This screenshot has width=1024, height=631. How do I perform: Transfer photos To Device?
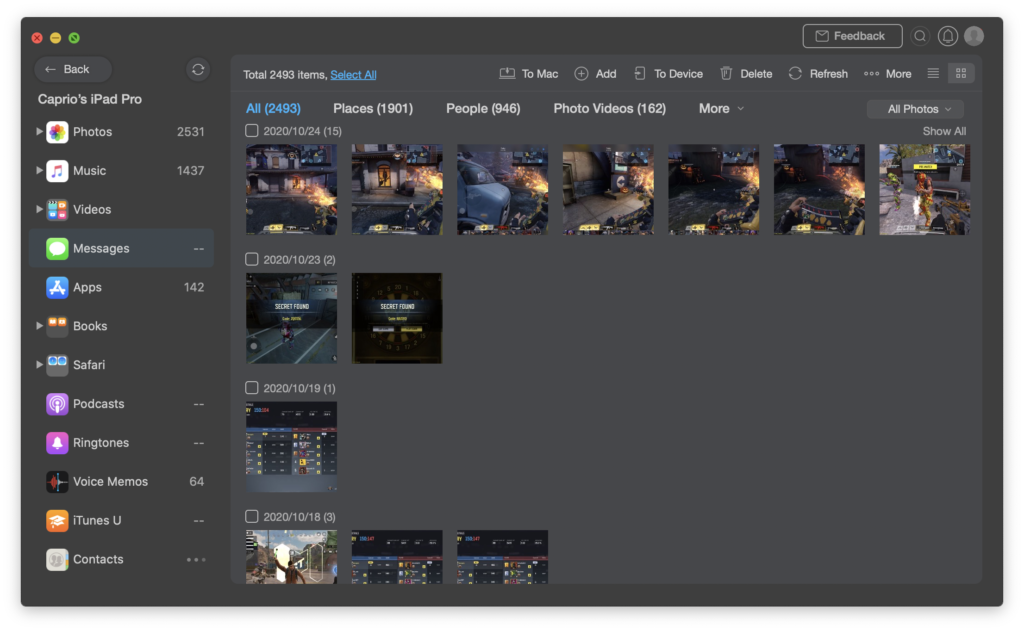pos(668,74)
